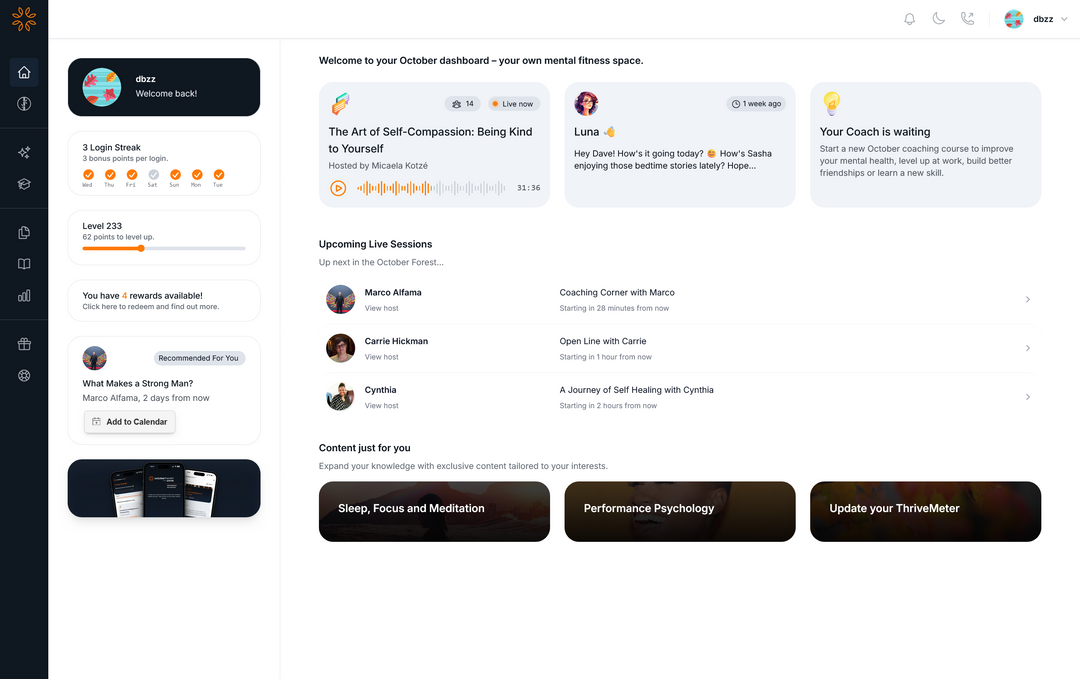Click the graduation cap sidebar icon

pyautogui.click(x=24, y=184)
